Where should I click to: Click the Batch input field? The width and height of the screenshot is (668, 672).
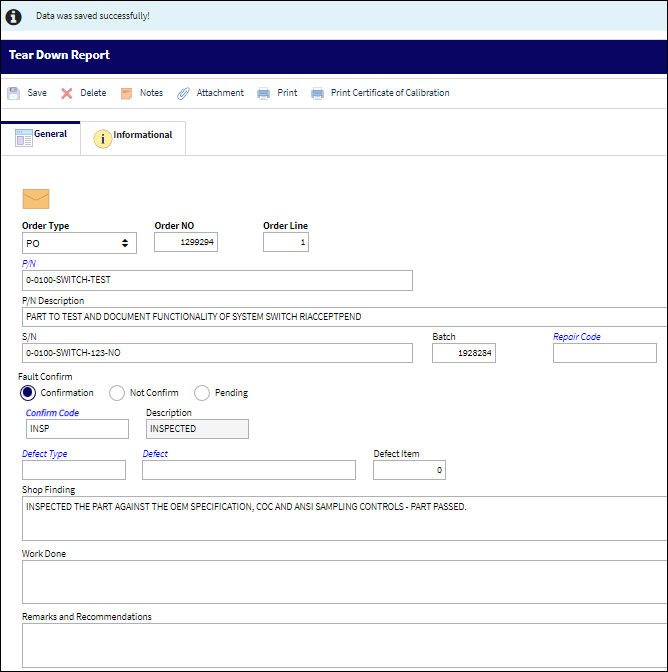point(464,353)
